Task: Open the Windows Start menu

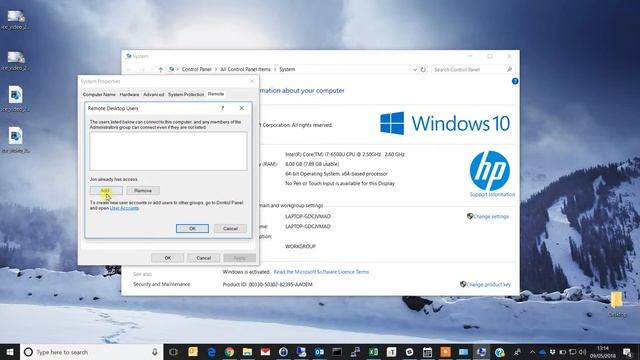Action: pos(10,352)
